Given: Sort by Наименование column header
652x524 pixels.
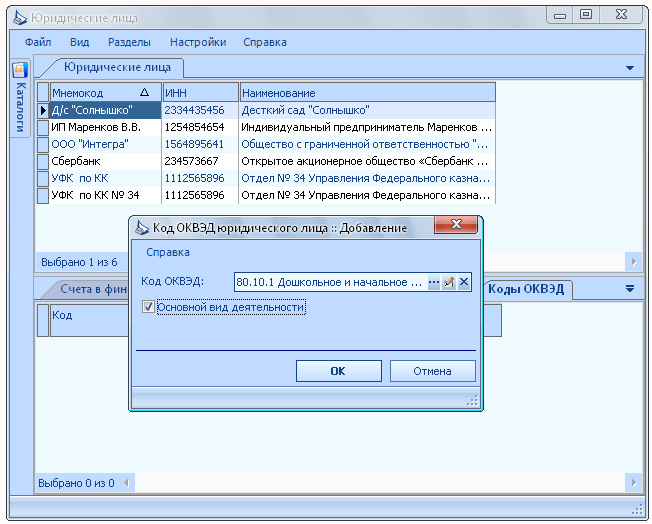Looking at the screenshot, I should pyautogui.click(x=368, y=92).
